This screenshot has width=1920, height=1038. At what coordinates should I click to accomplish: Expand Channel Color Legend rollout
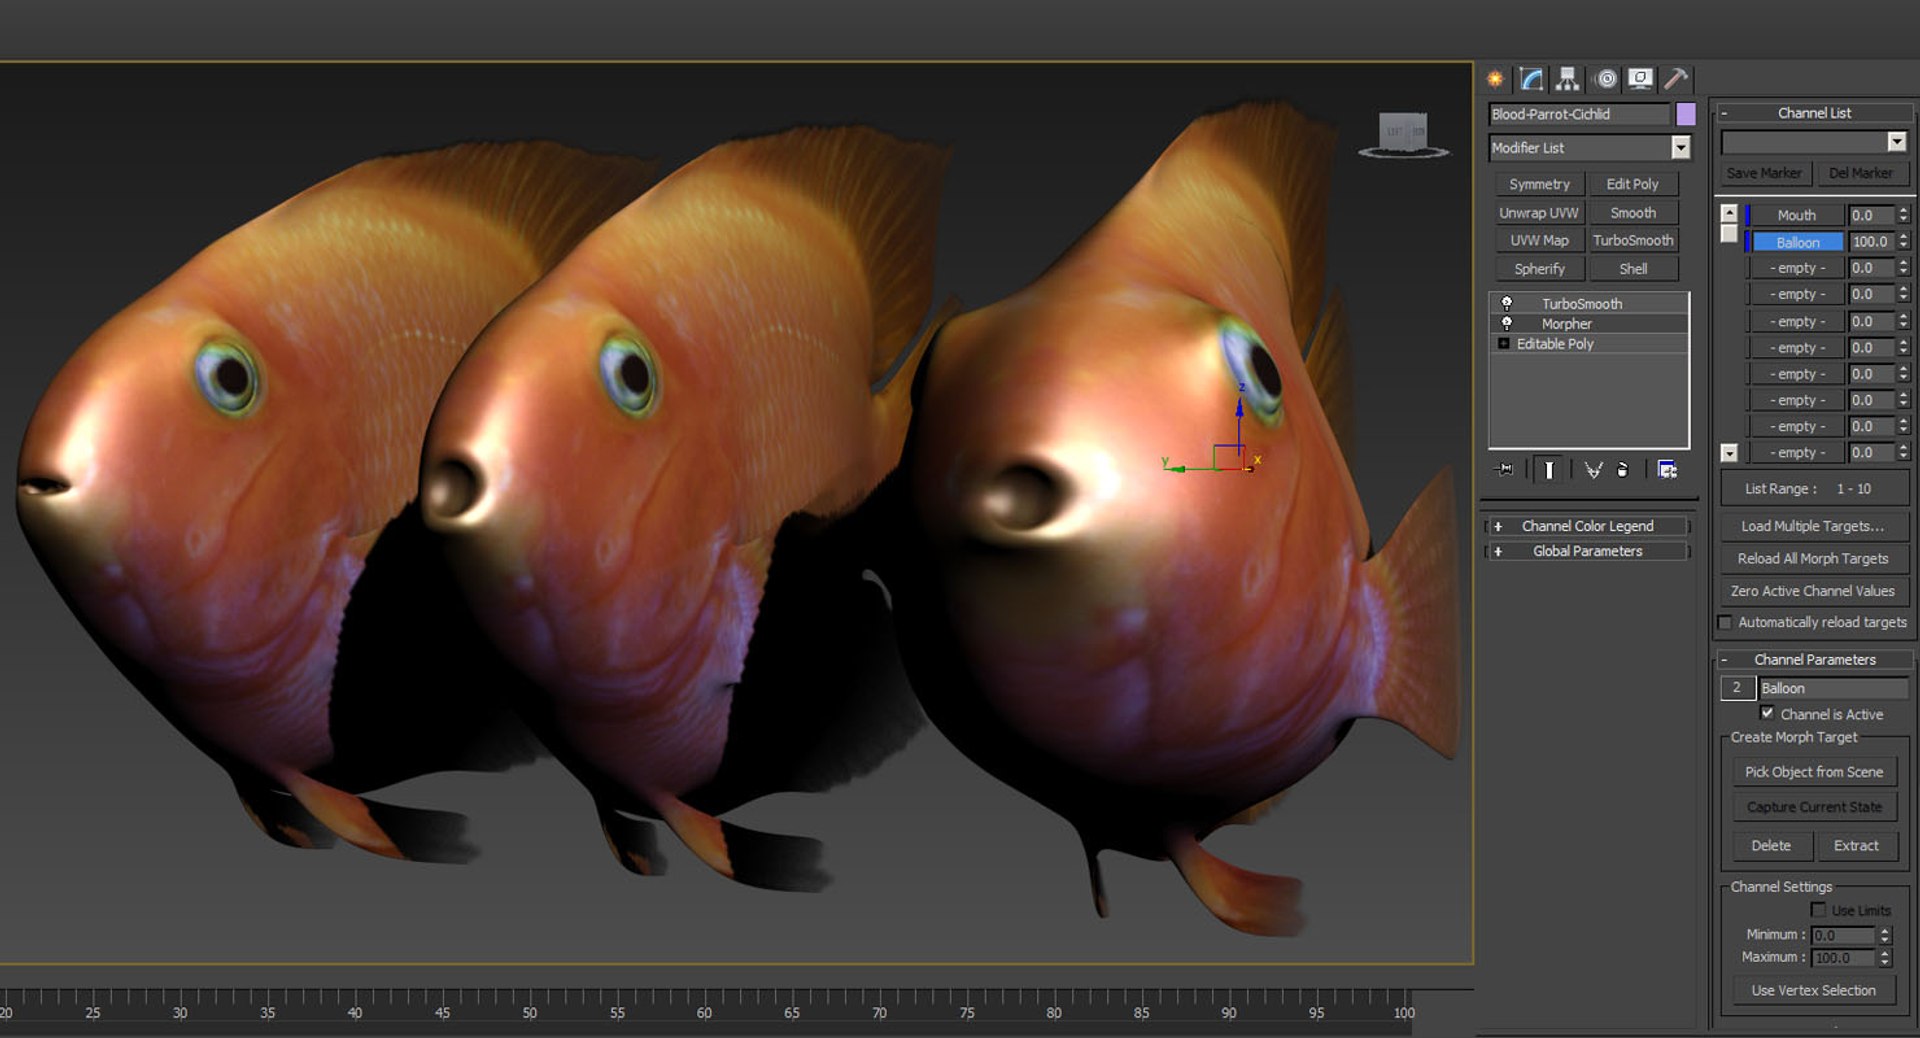tap(1588, 526)
